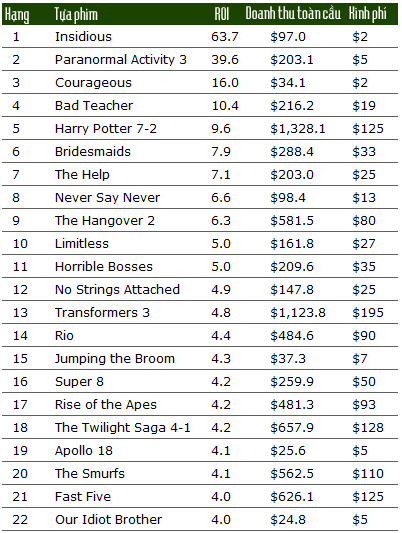Click the 'ROI' column header
This screenshot has width=402, height=533.
(x=222, y=14)
